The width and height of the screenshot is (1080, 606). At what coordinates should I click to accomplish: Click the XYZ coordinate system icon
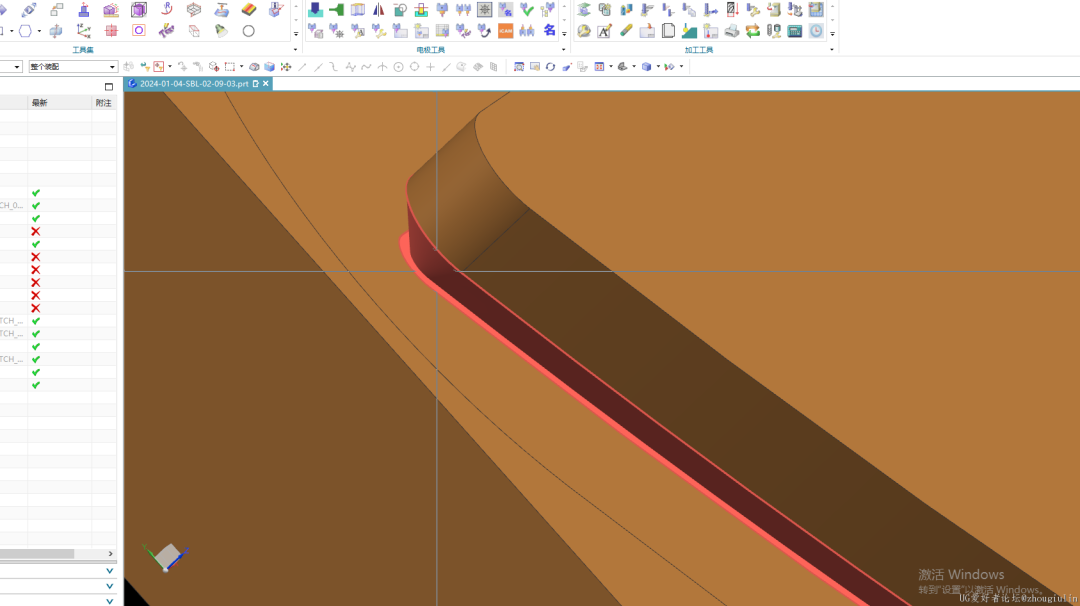(83, 31)
